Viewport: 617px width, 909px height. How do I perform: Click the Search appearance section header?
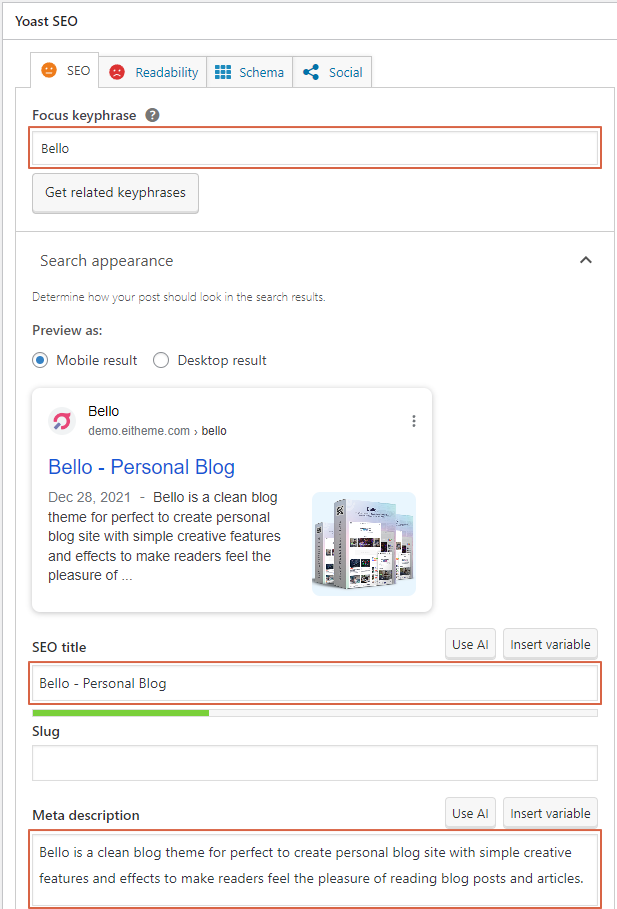(107, 260)
